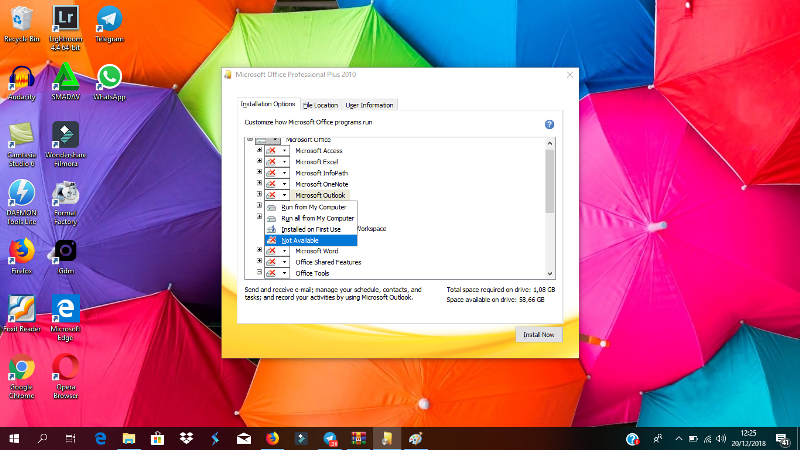Open File Explorer from the taskbar
Viewport: 800px width, 450px height.
129,438
